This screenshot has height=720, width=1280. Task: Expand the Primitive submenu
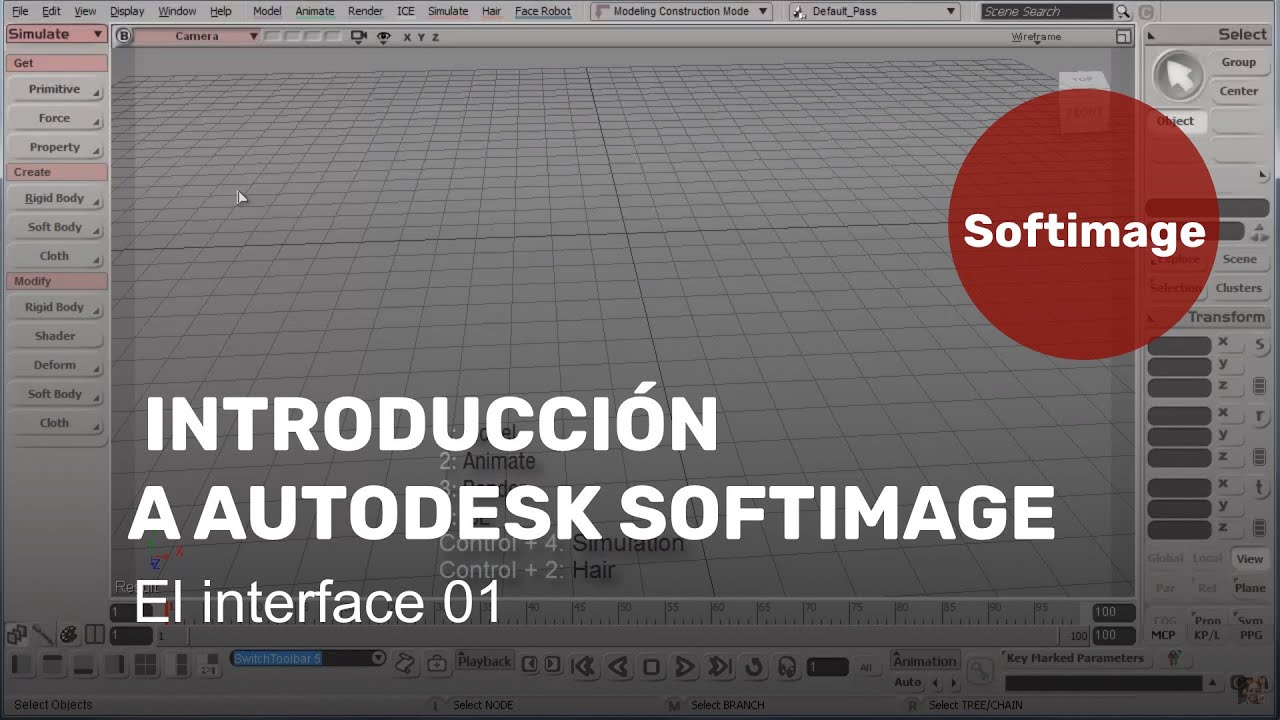[x=56, y=90]
